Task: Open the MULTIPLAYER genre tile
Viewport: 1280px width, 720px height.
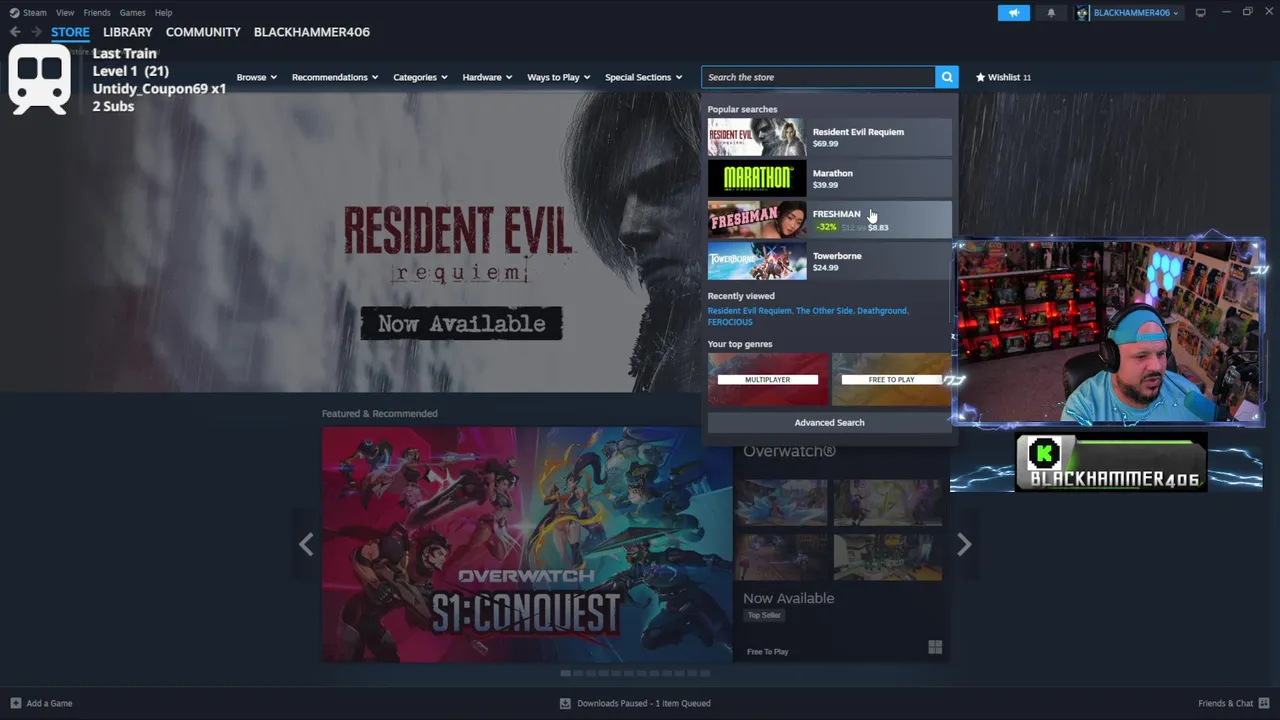Action: click(768, 379)
